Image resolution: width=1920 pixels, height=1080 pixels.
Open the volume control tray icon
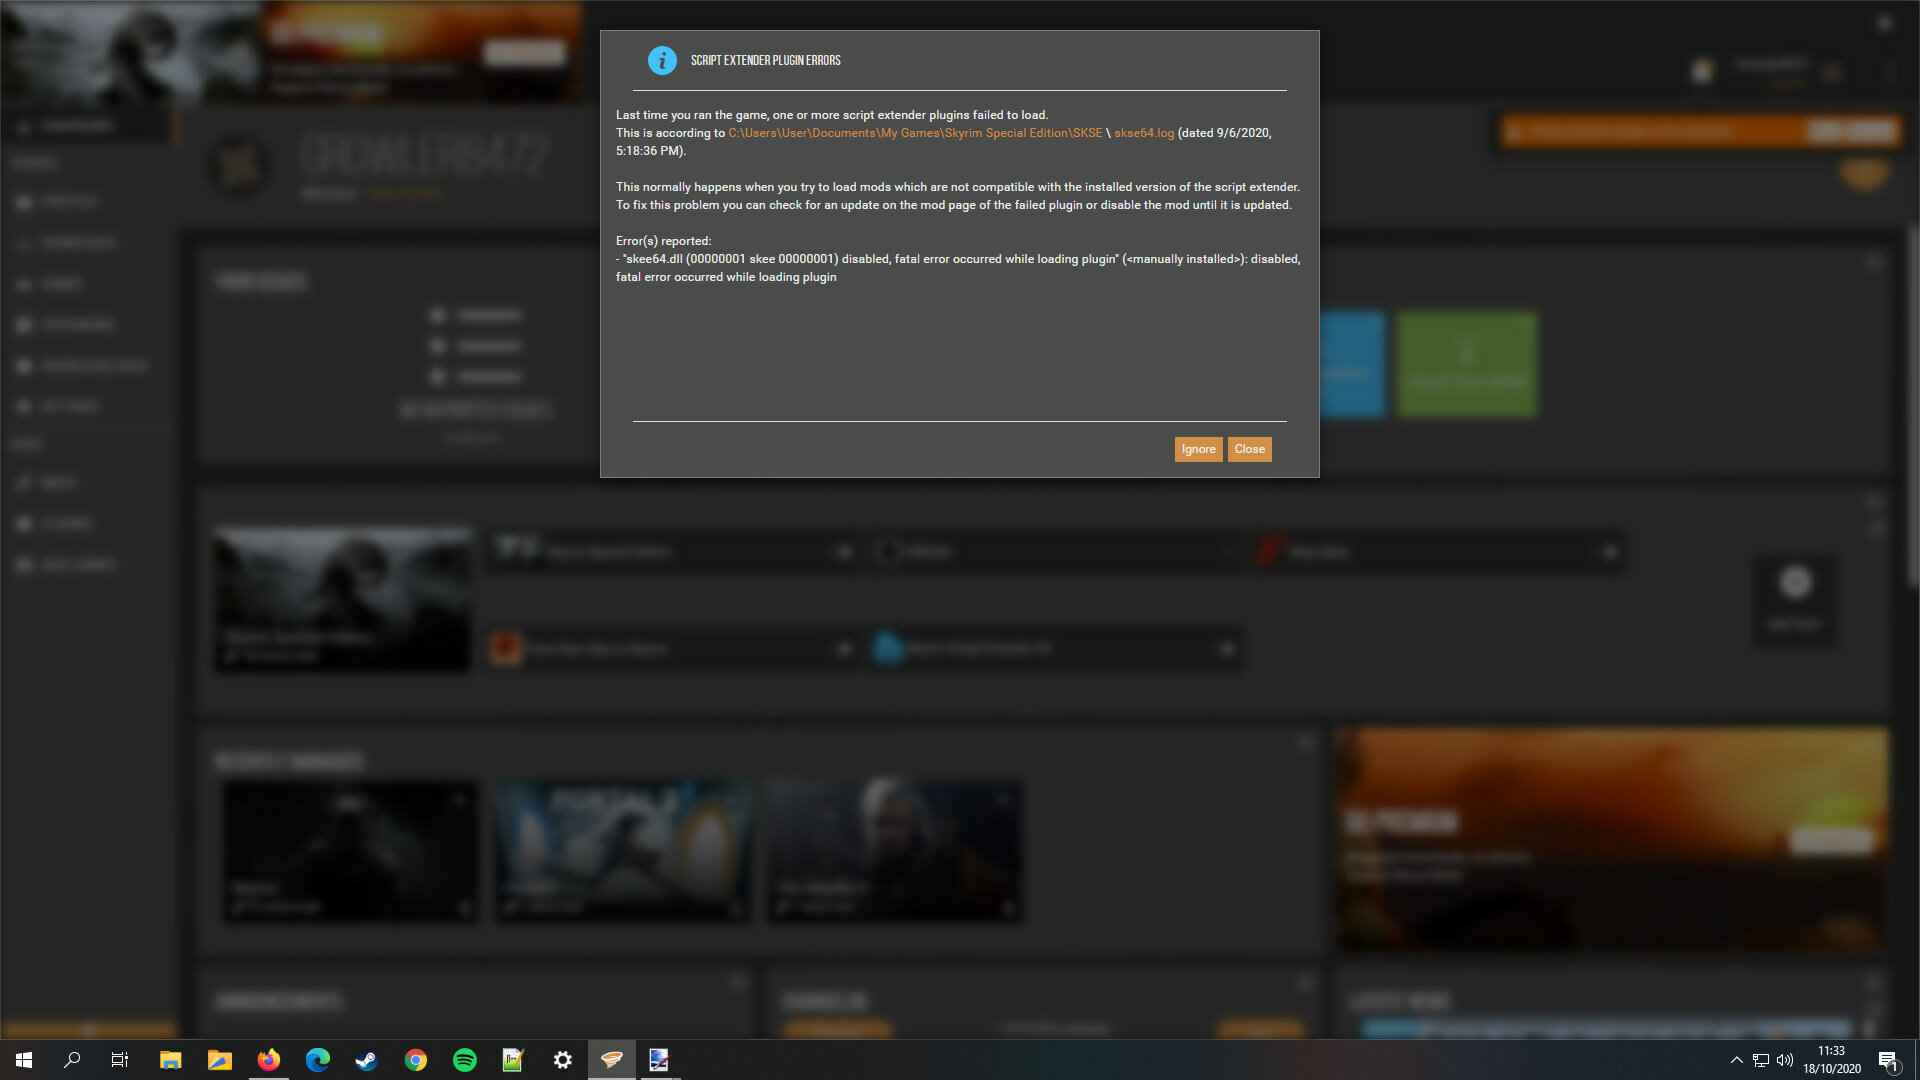point(1785,1060)
